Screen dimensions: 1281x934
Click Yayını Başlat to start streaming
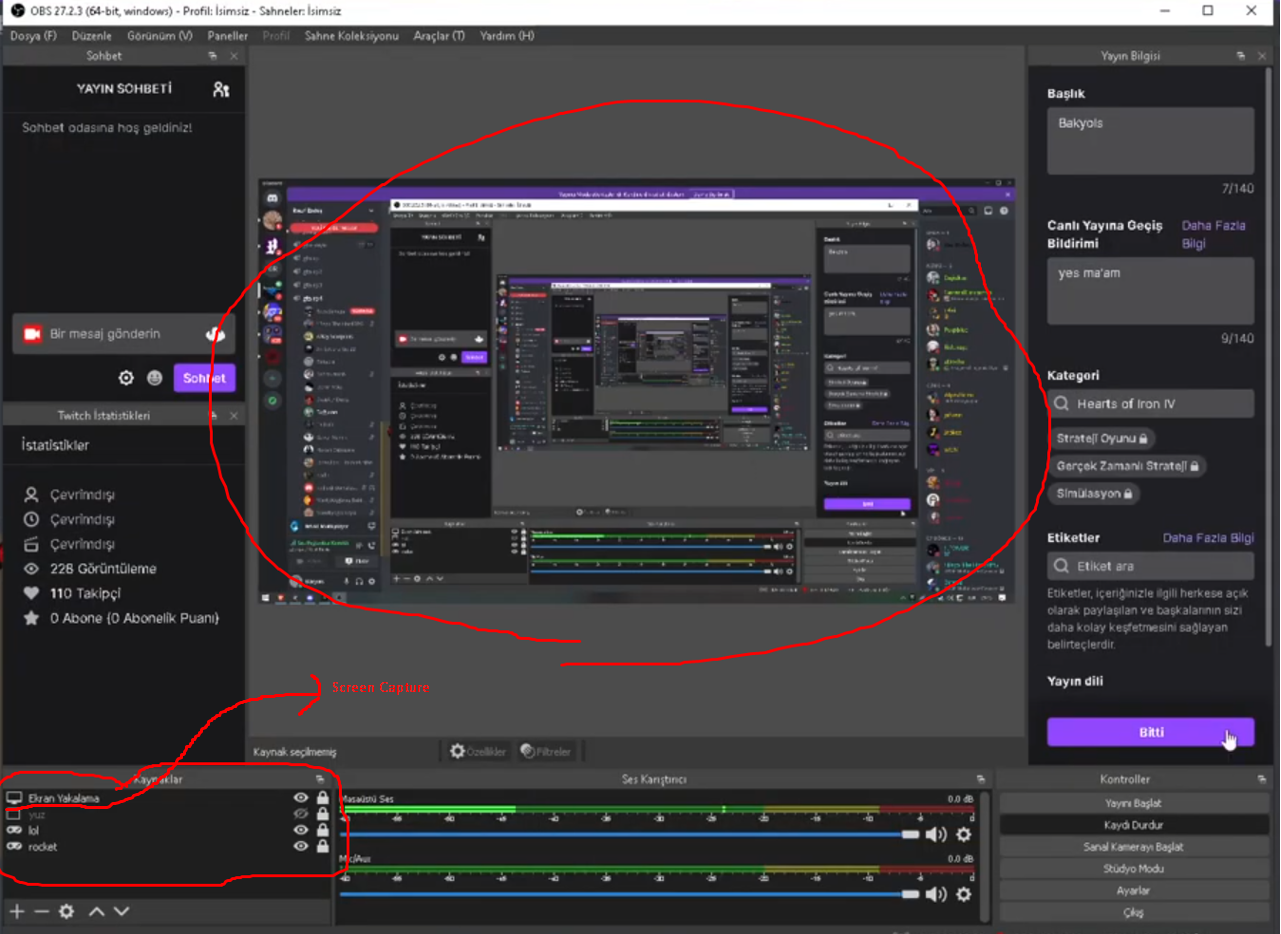click(1133, 803)
